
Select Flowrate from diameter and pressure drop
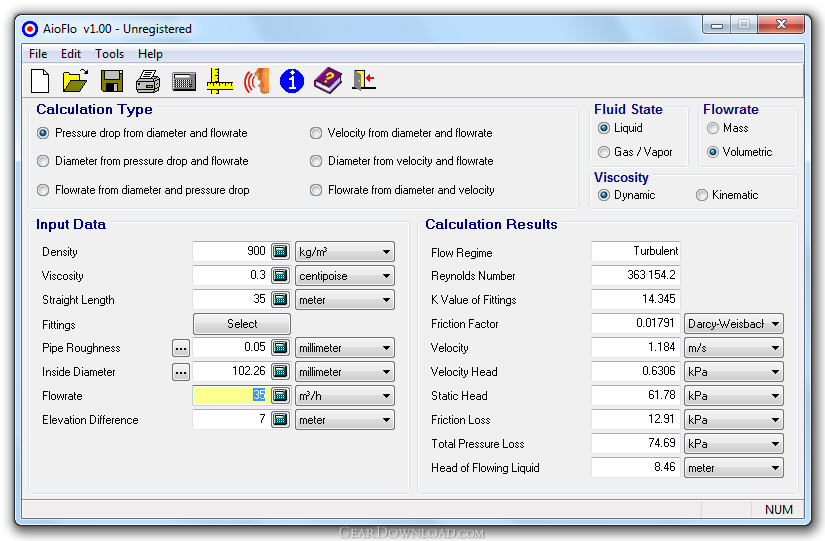(x=143, y=190)
